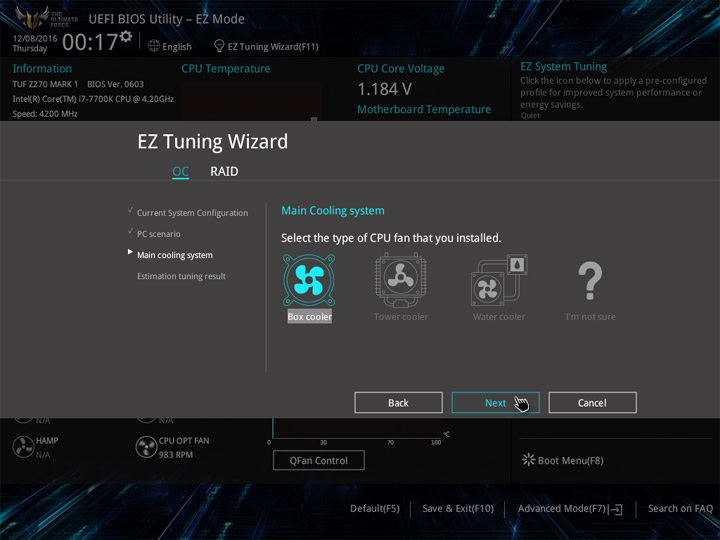Go to the PC scenario step
This screenshot has width=720, height=540.
tap(158, 234)
